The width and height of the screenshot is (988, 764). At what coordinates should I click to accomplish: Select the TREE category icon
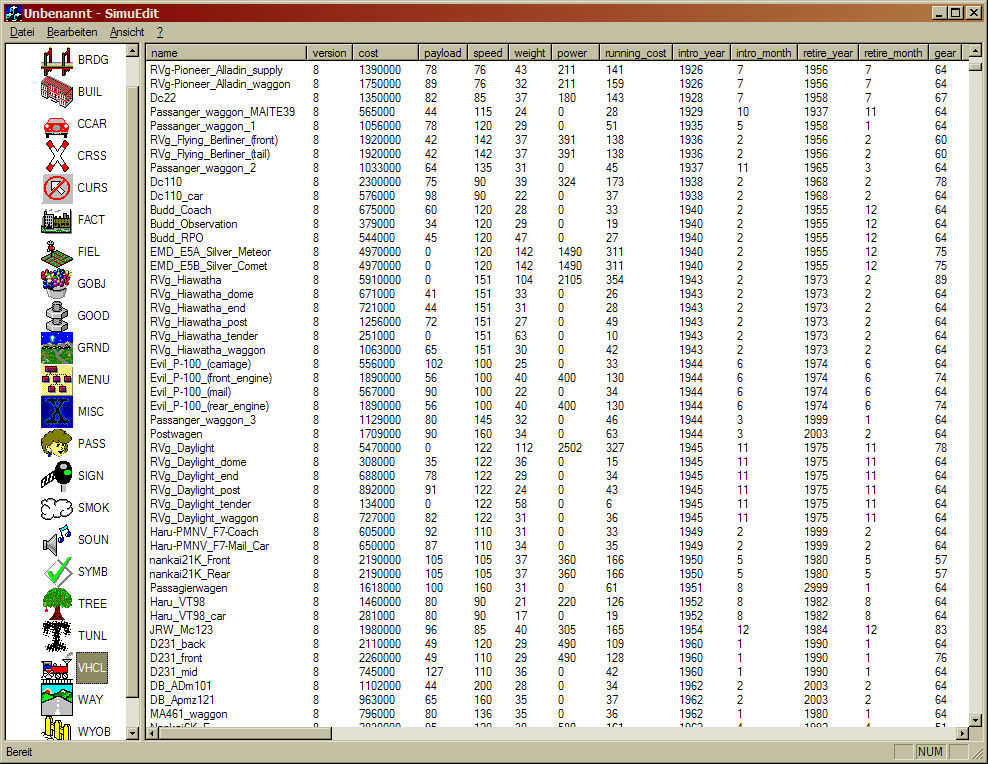pyautogui.click(x=57, y=604)
